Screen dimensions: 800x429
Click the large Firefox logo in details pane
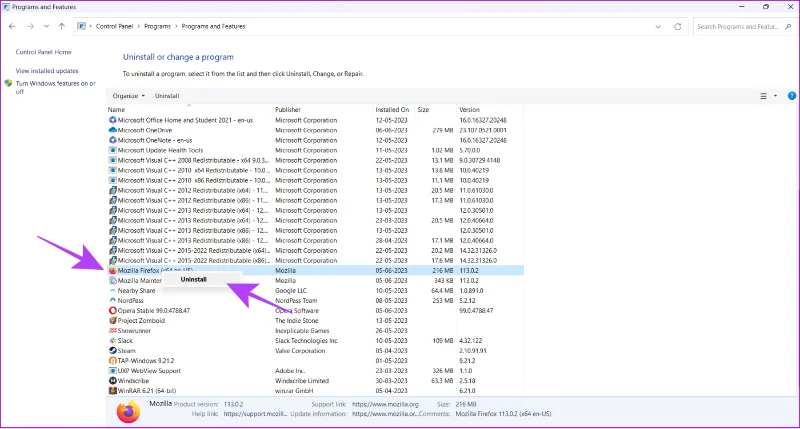tap(128, 412)
